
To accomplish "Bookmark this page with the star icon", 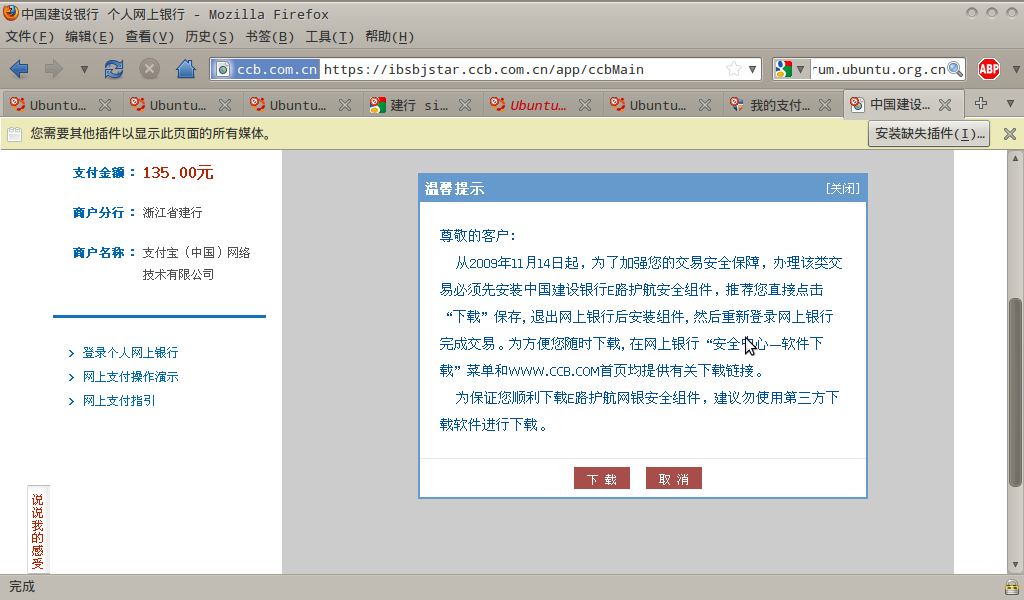I will tap(734, 69).
